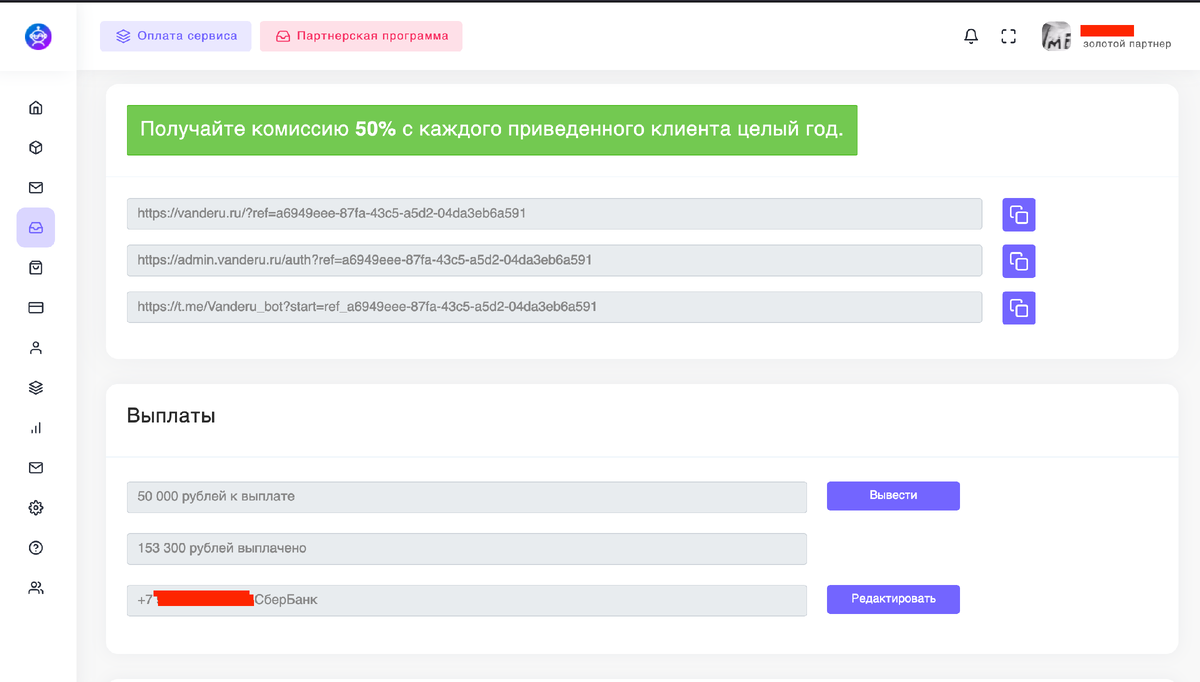Click the Выплаты section heading
Image resolution: width=1200 pixels, height=682 pixels.
(171, 416)
